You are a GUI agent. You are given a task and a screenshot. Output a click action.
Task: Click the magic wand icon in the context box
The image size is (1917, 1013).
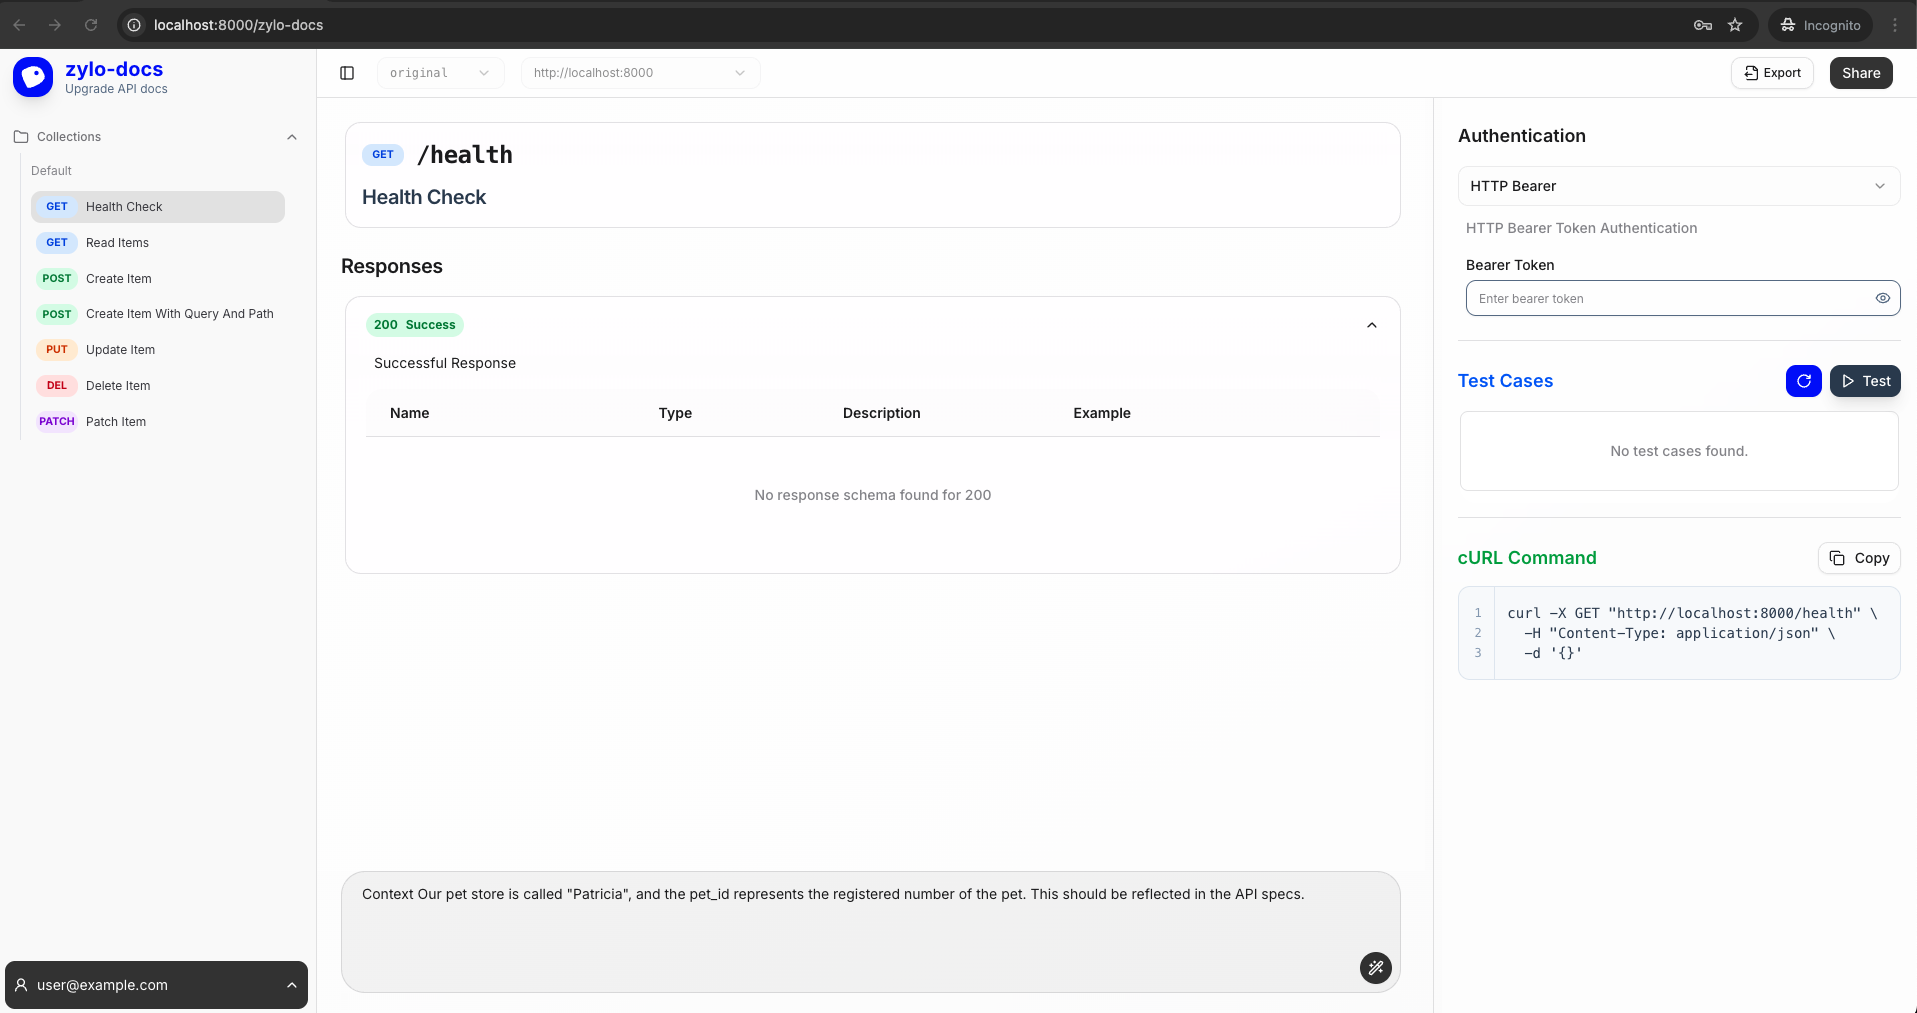(x=1376, y=967)
